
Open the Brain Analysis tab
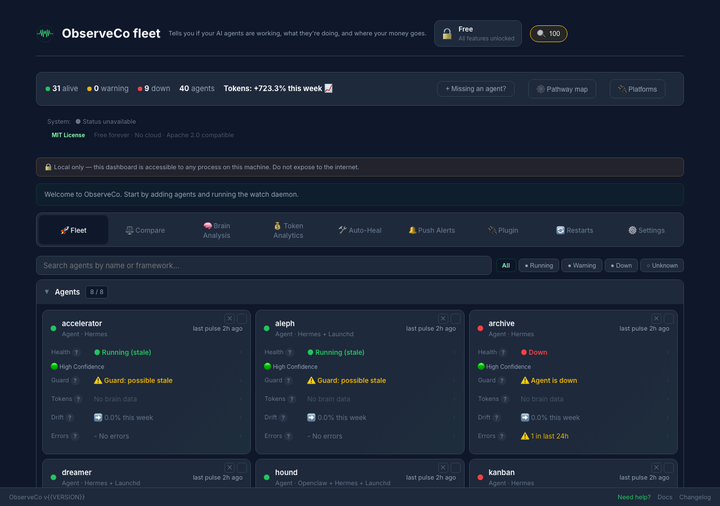point(217,230)
